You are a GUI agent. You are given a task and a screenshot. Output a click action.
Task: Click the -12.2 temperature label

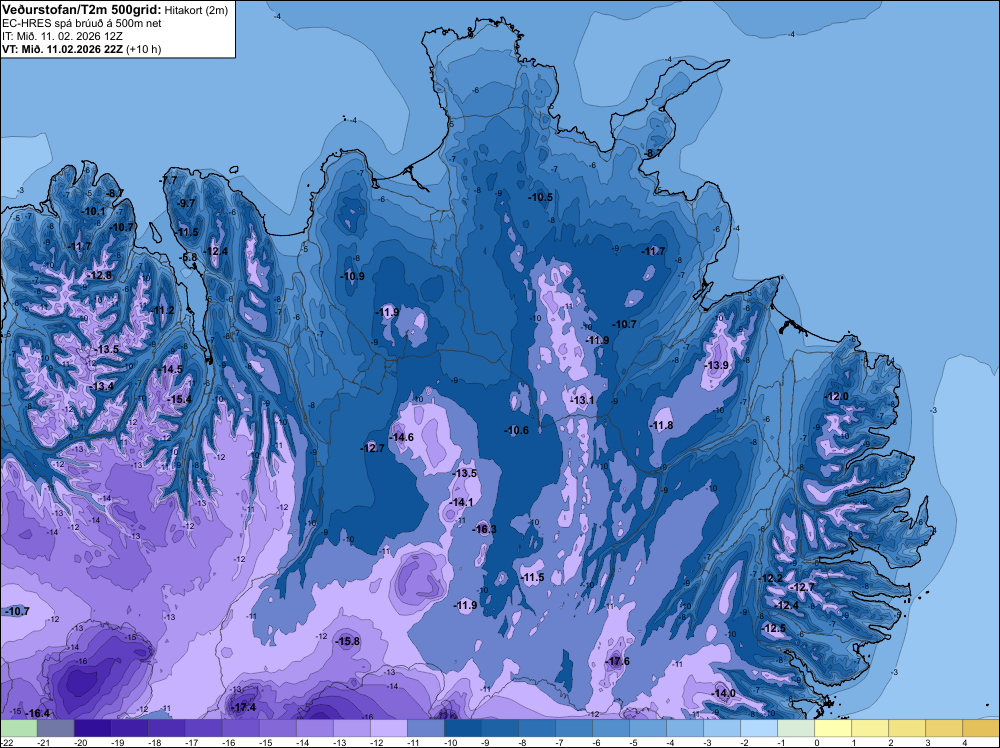point(770,578)
